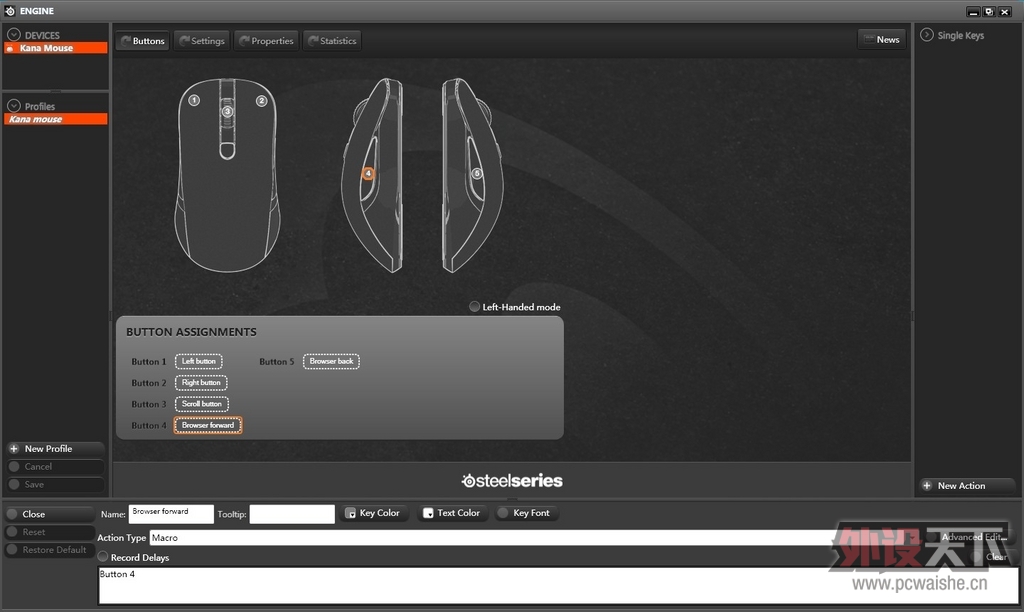Click New Action button

[x=967, y=485]
